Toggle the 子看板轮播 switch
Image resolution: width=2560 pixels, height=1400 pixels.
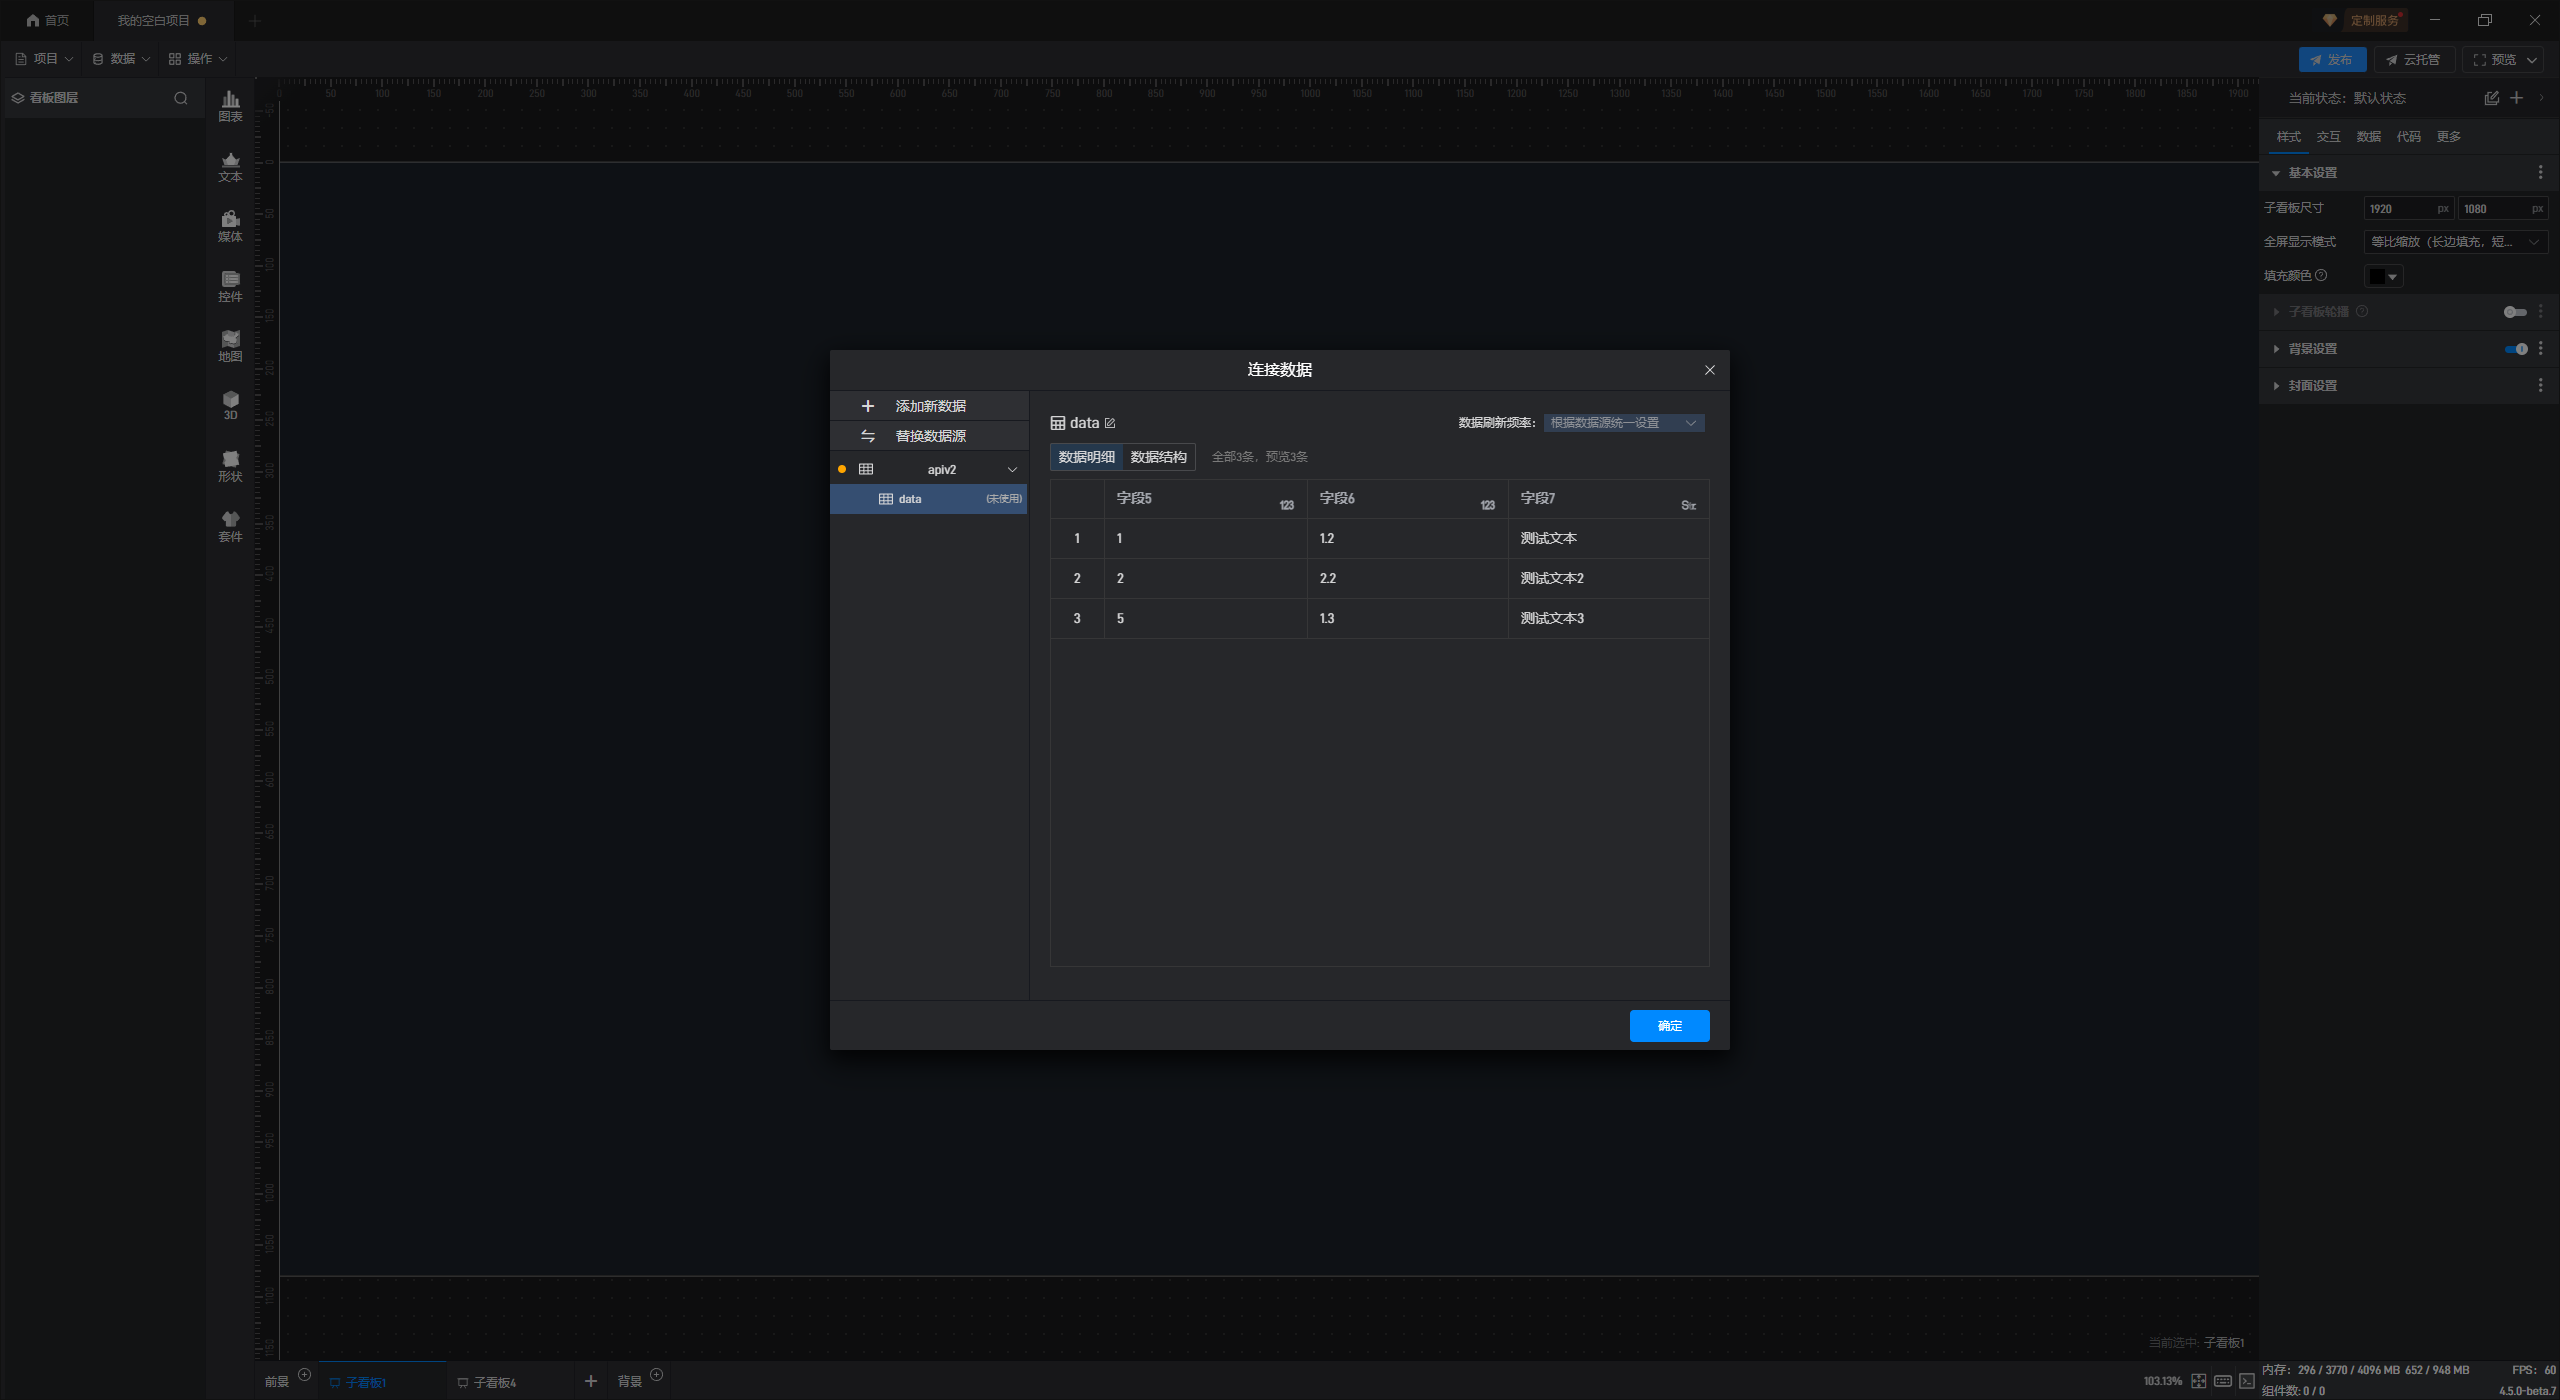tap(2514, 312)
